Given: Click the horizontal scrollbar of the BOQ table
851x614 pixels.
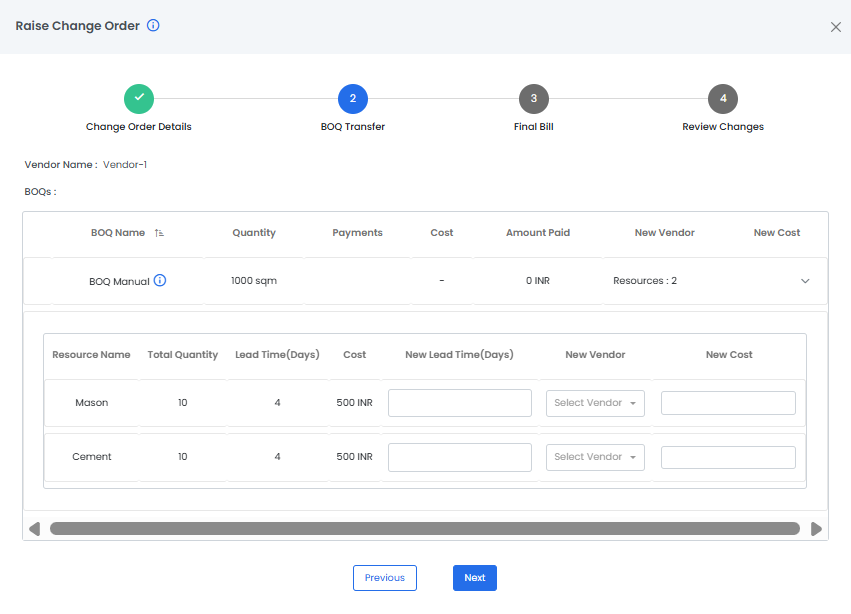Looking at the screenshot, I should 424,529.
